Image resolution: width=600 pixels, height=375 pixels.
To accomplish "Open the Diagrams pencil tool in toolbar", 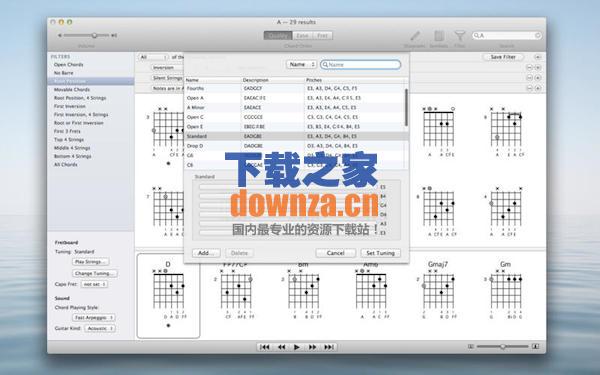I will [x=415, y=36].
